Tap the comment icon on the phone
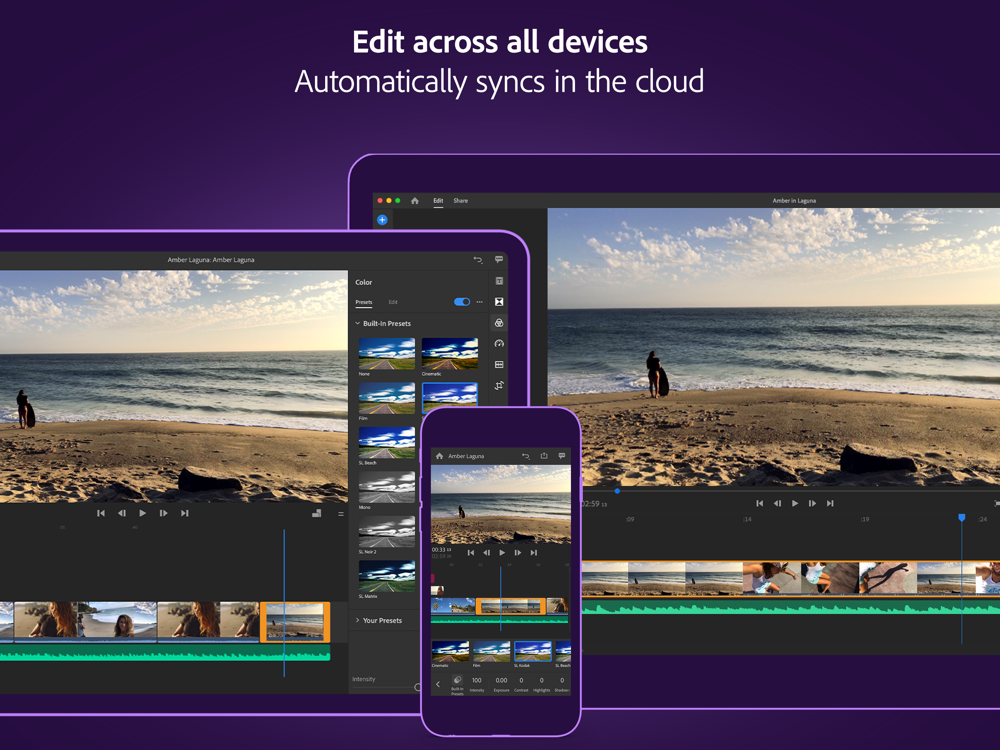The image size is (1000, 750). click(562, 456)
